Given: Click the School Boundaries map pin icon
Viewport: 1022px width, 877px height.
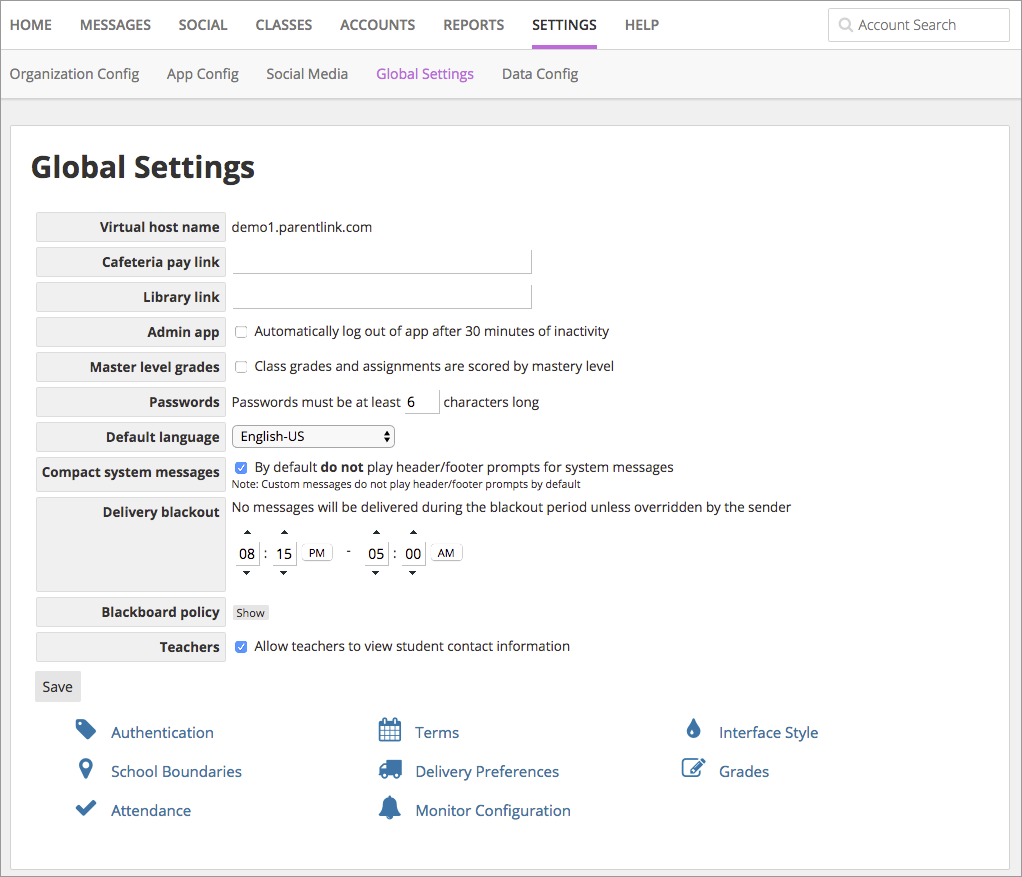Looking at the screenshot, I should tap(85, 769).
